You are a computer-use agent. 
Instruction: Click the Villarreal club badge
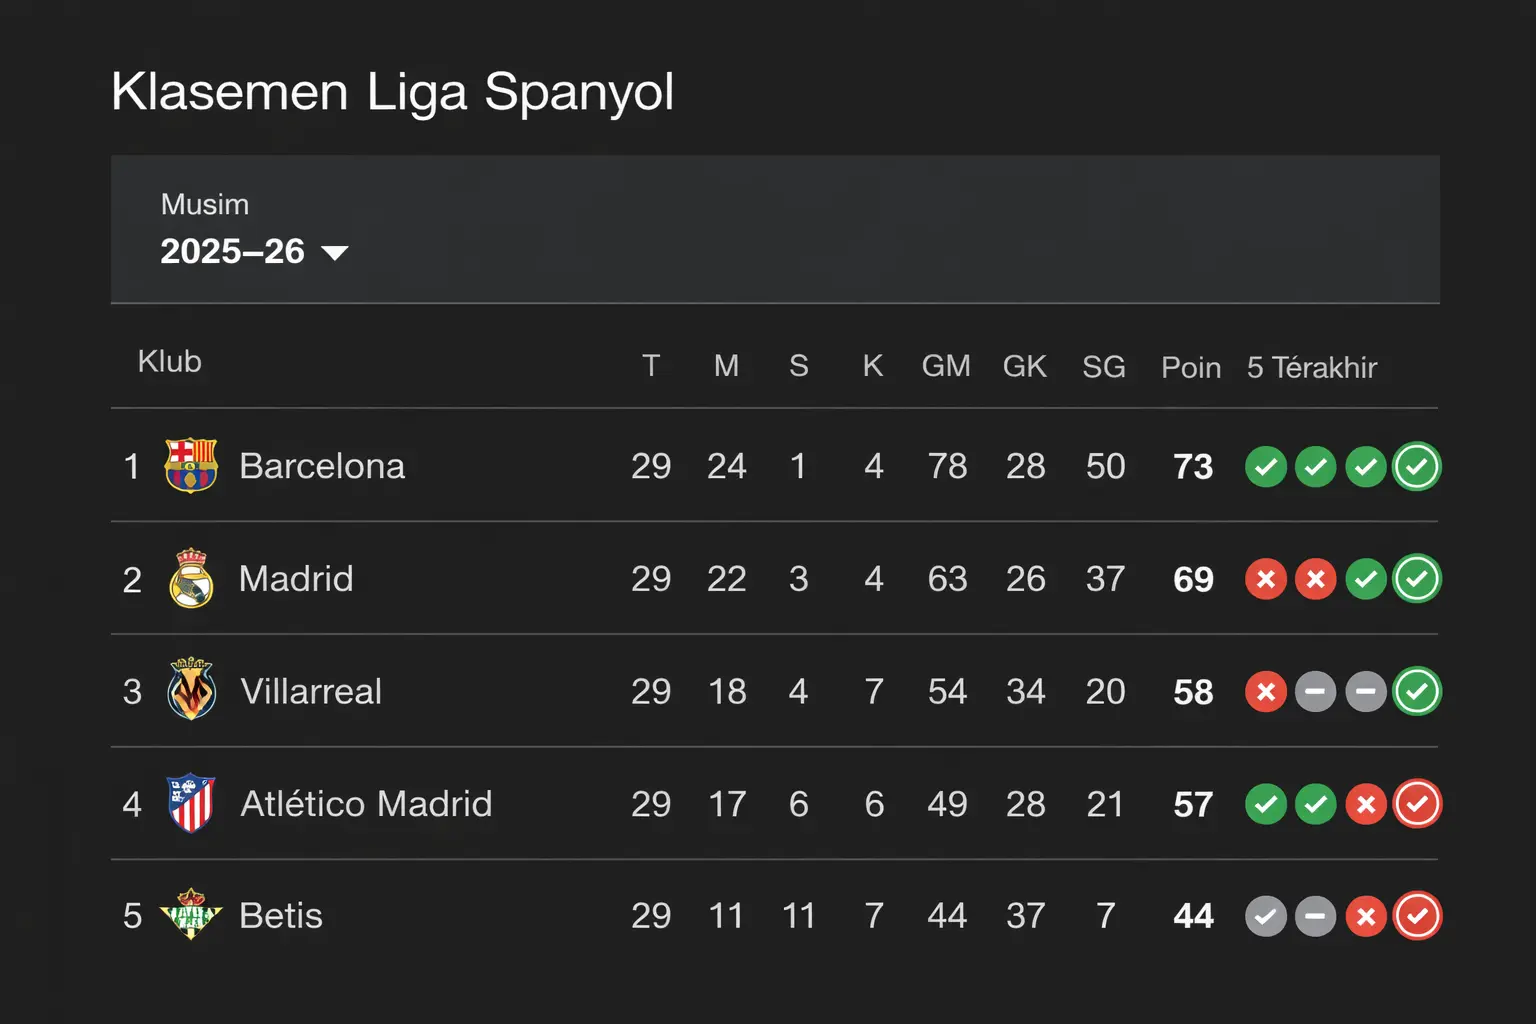[191, 691]
